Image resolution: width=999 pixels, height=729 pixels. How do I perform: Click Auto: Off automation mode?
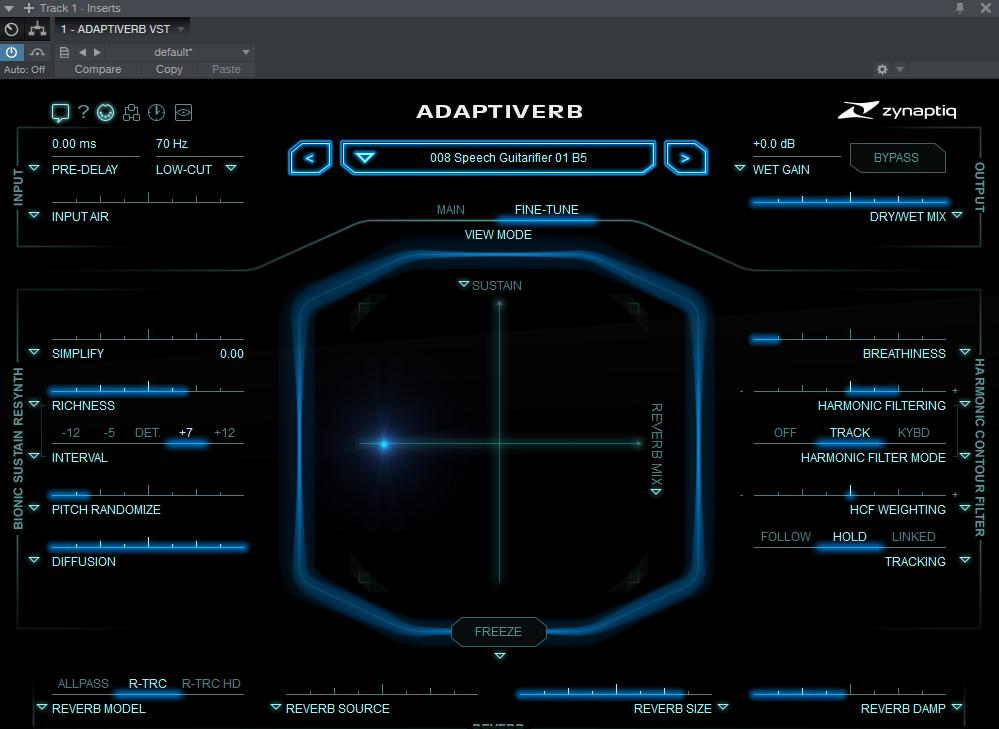[24, 69]
